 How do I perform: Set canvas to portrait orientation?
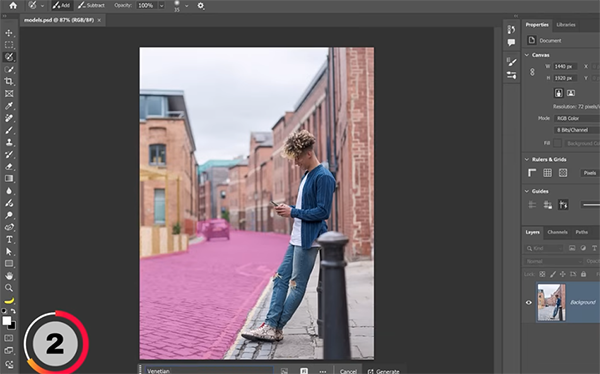click(x=559, y=93)
